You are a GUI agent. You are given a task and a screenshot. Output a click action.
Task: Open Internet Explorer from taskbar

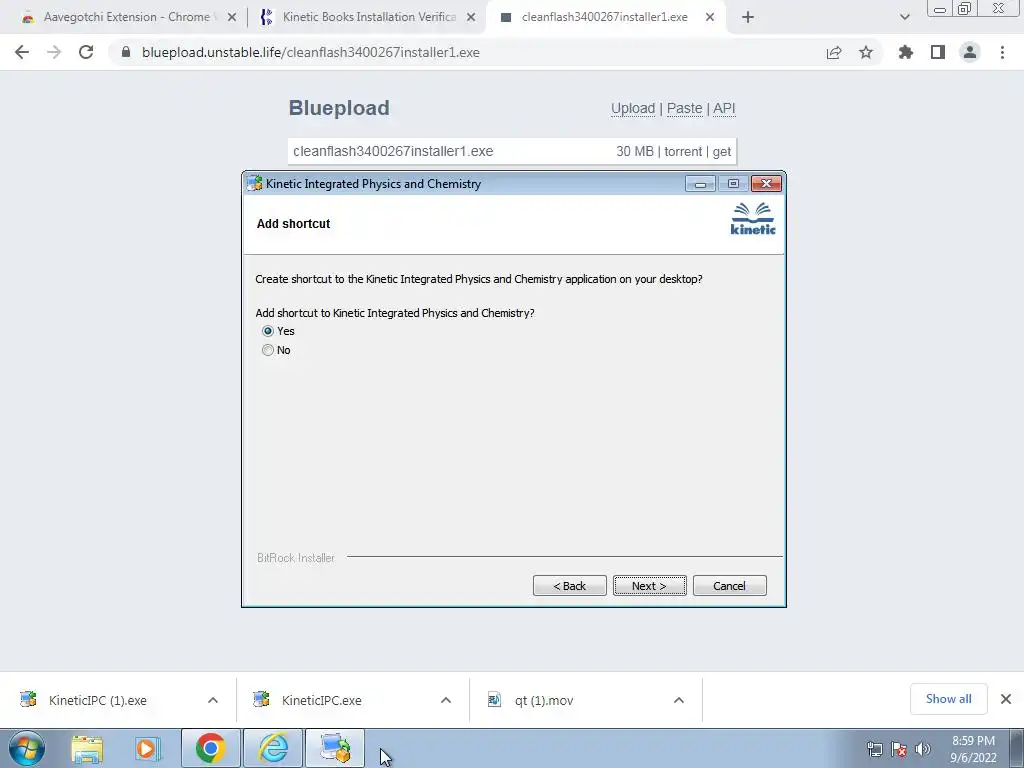click(273, 748)
